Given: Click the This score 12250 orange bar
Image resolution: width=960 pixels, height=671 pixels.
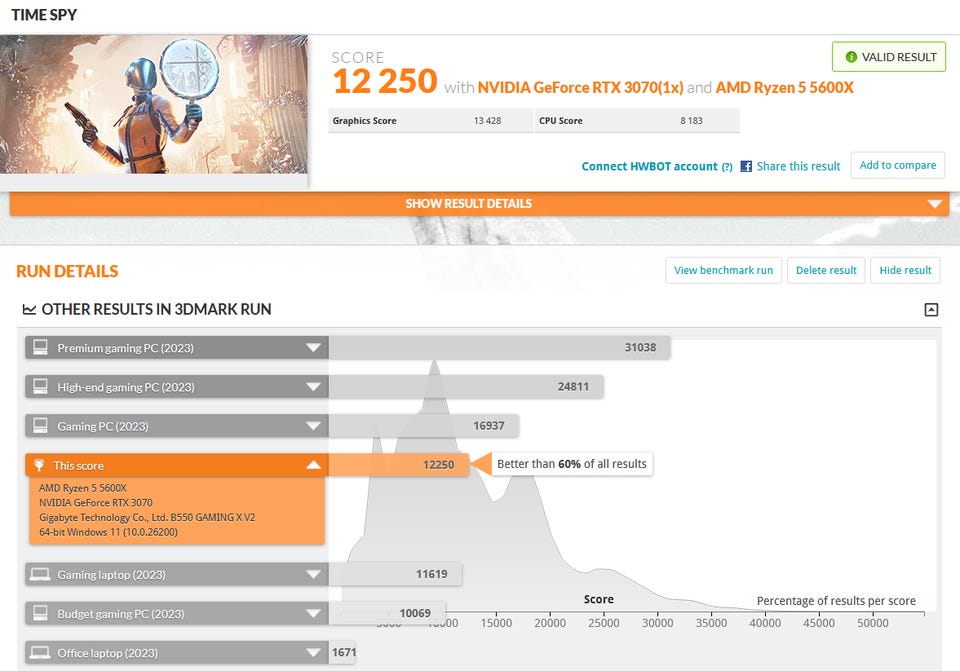Looking at the screenshot, I should click(399, 465).
